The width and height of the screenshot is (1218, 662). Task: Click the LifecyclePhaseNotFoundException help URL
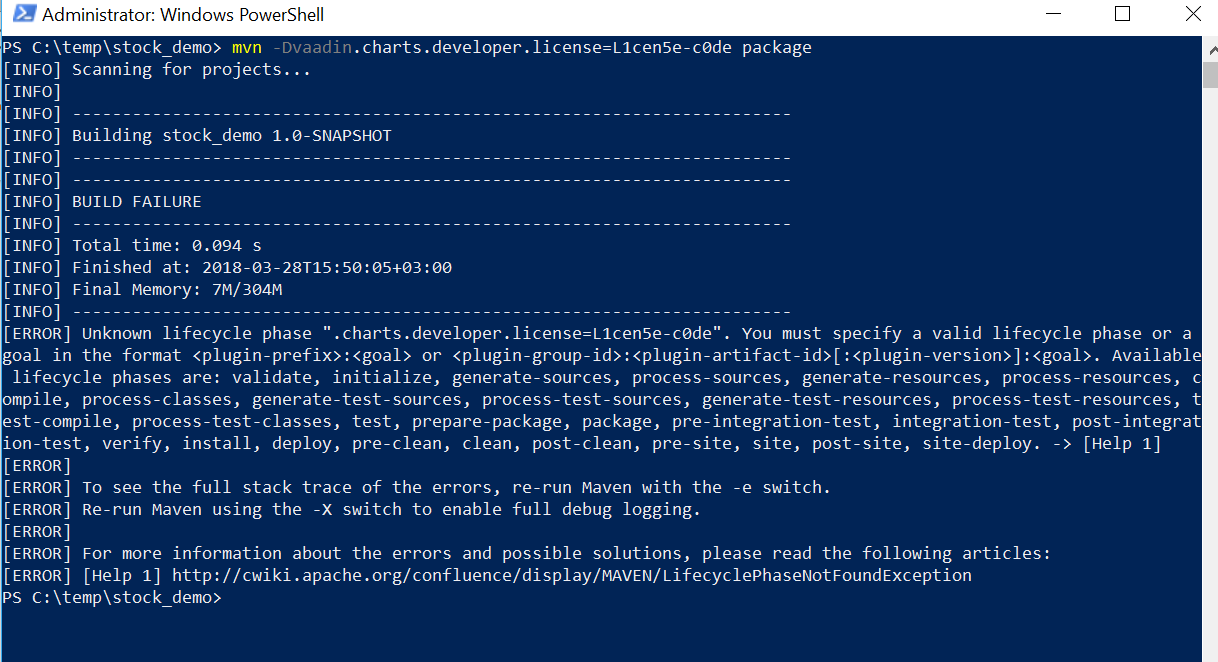(572, 576)
